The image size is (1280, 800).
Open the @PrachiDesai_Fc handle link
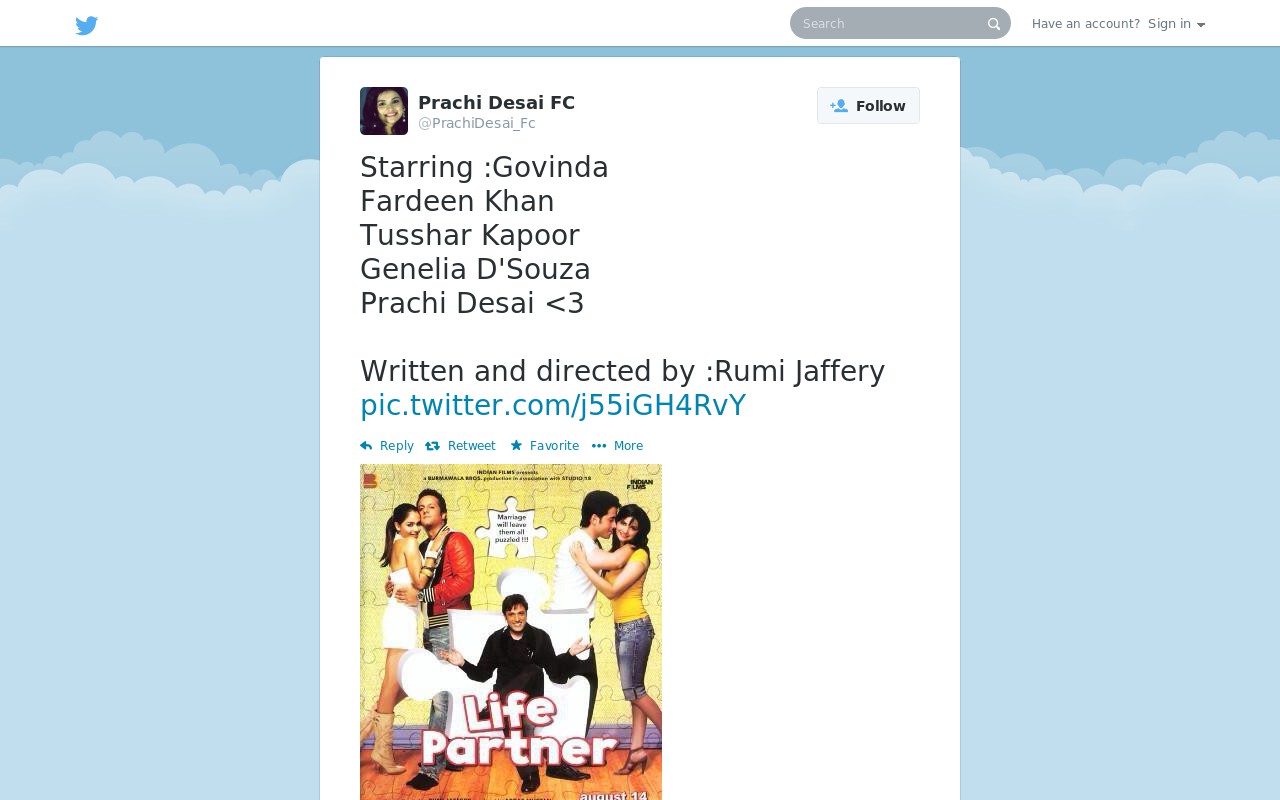point(477,124)
